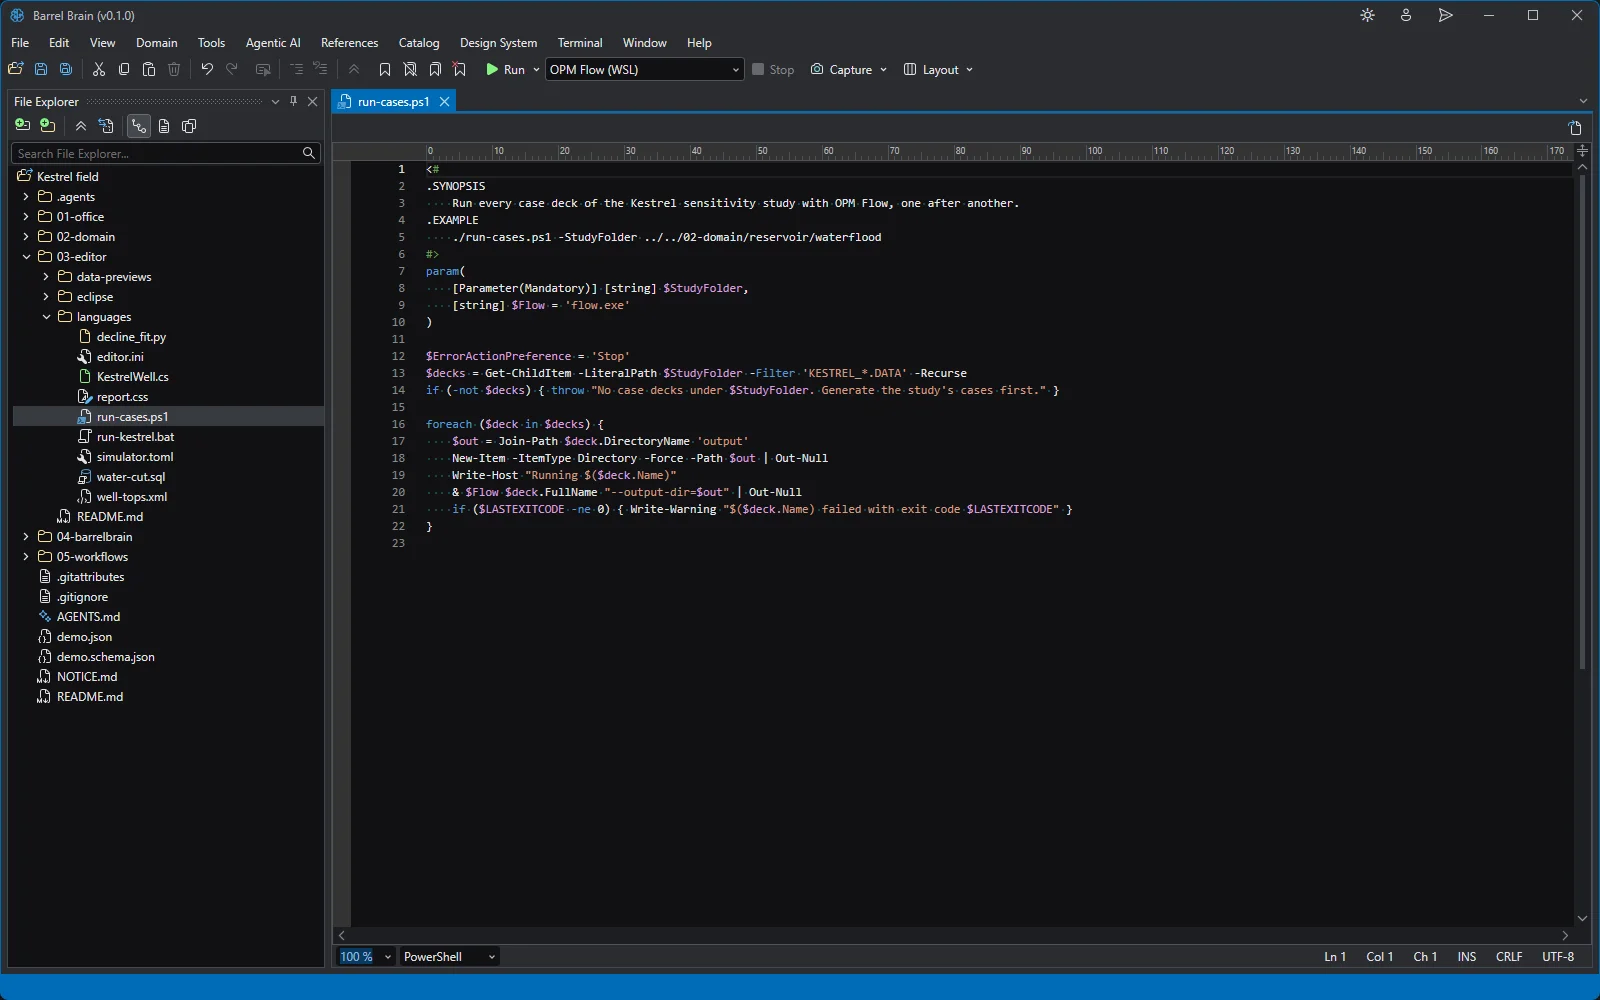Toggle a bookmark with the first bookmark icon
This screenshot has width=1600, height=1000.
pyautogui.click(x=385, y=69)
